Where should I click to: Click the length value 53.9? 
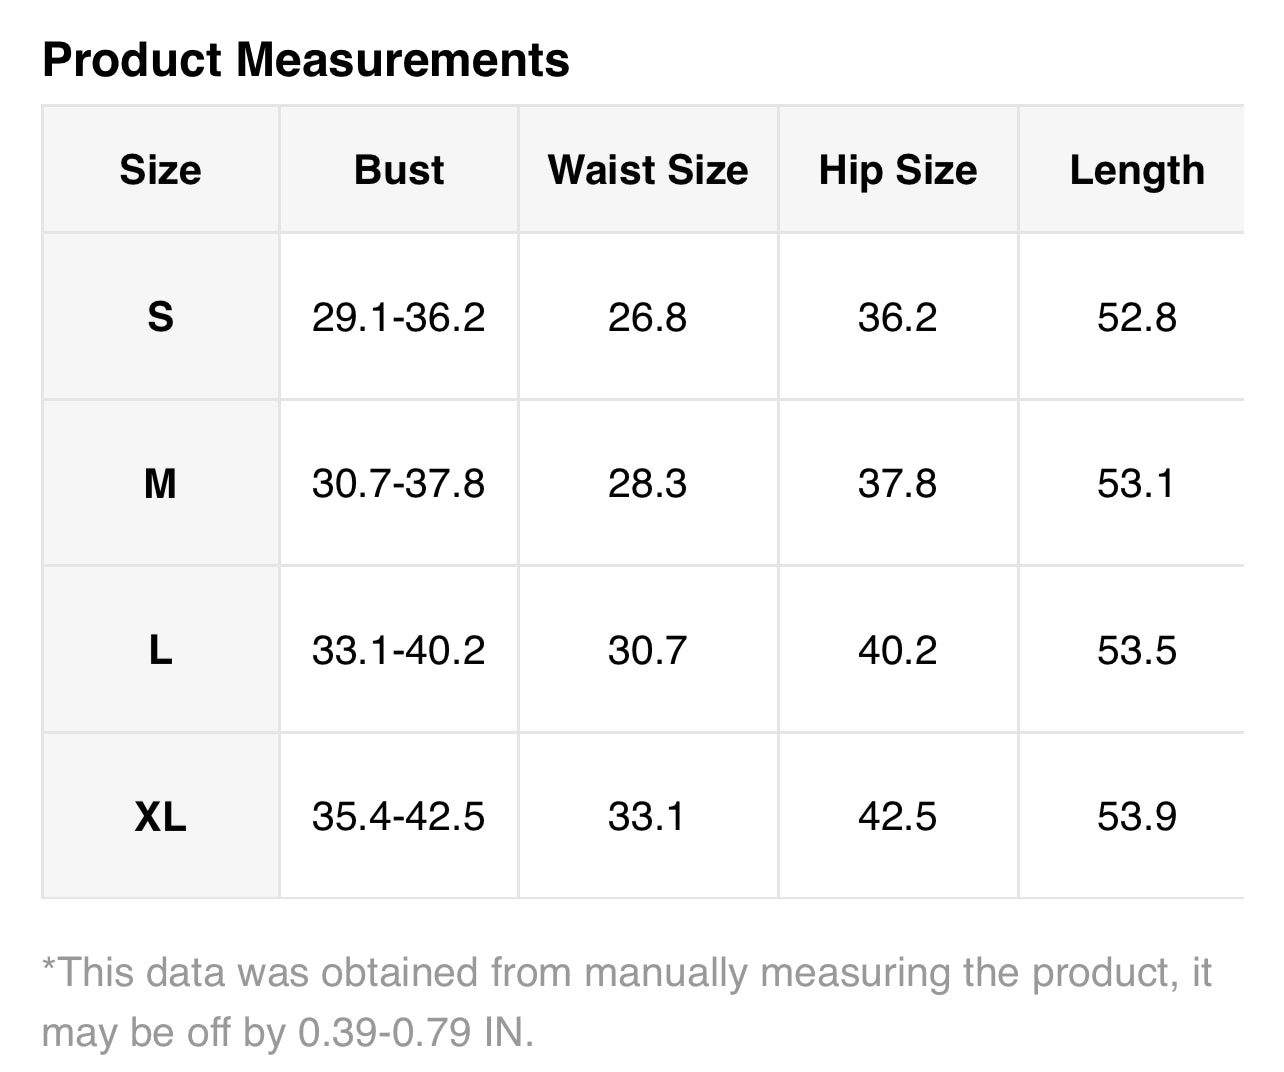(1137, 817)
